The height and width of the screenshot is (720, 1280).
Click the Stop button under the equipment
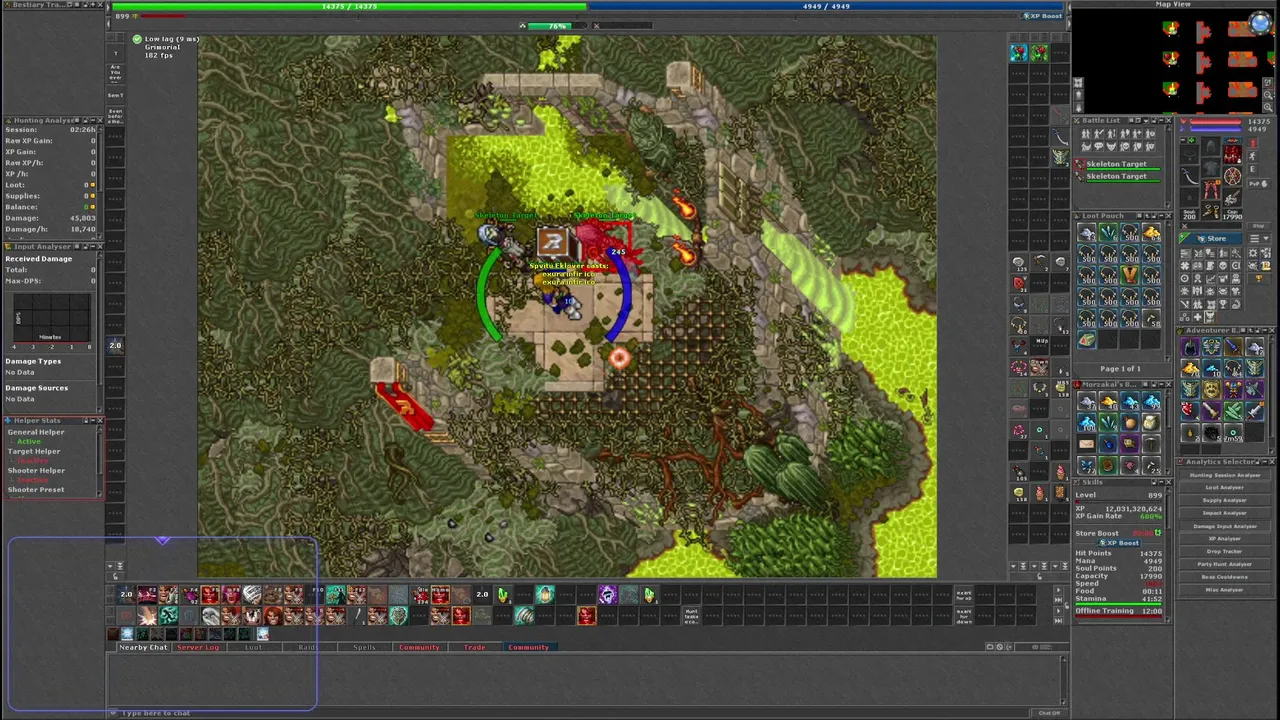coord(1258,226)
